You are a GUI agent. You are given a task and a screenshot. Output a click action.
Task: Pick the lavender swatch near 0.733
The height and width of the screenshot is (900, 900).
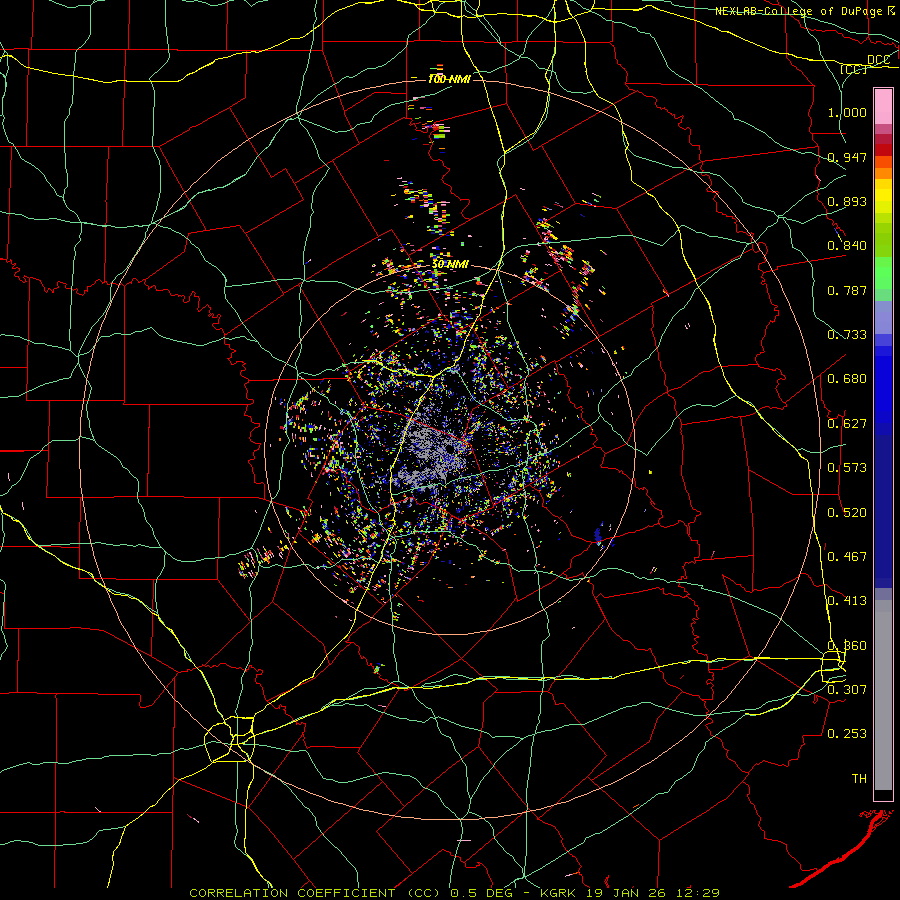tap(883, 318)
